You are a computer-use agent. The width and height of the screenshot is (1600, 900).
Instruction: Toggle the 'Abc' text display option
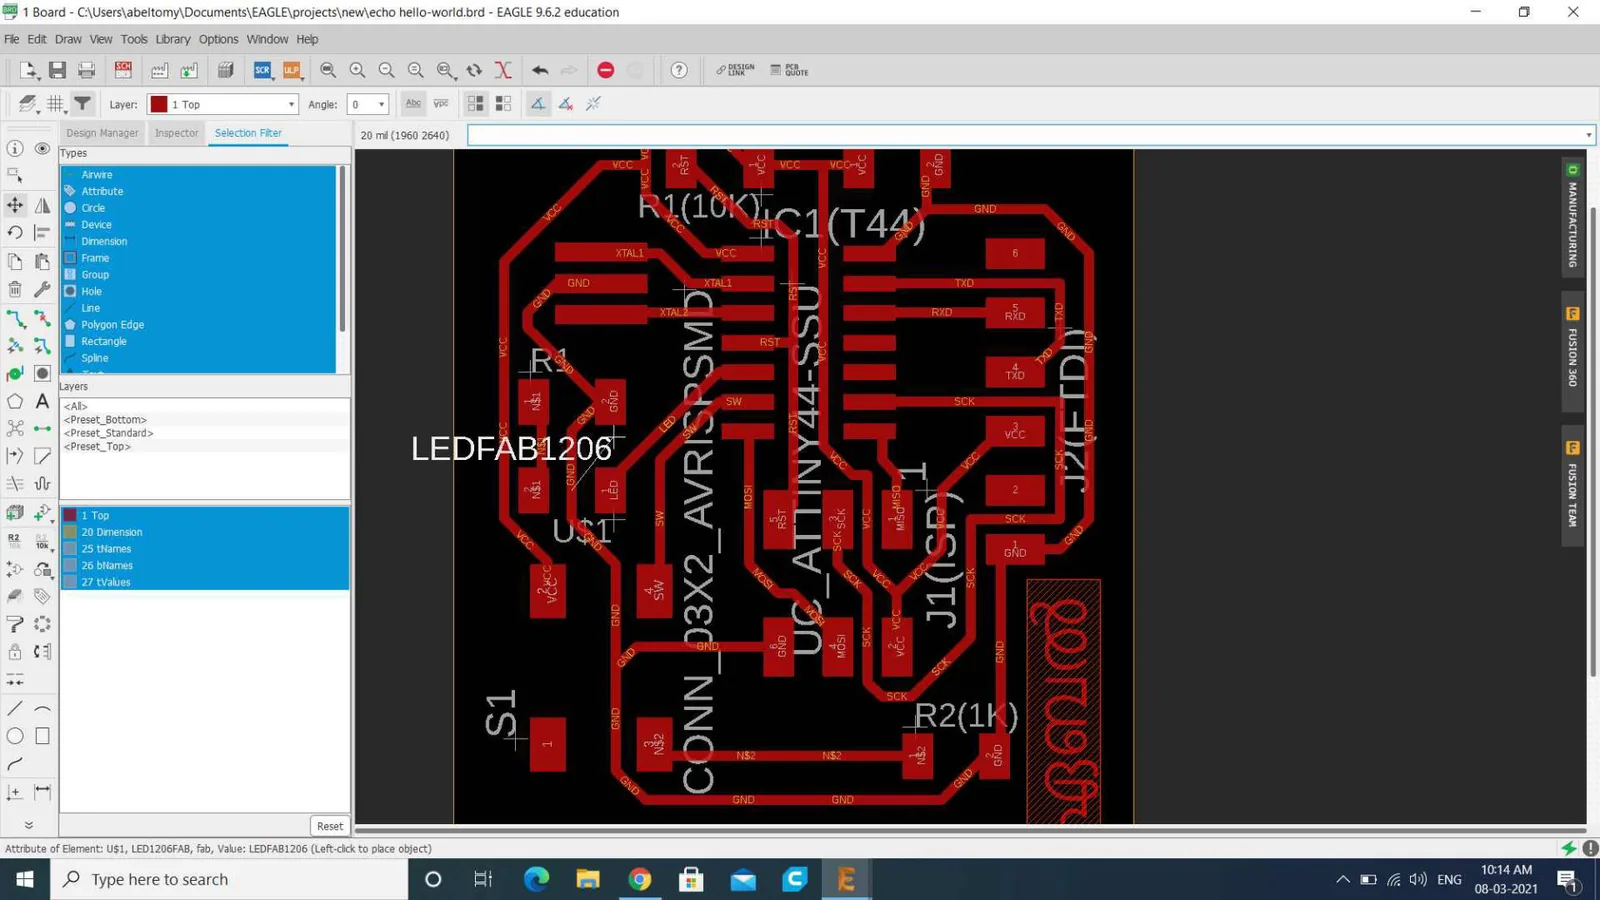tap(413, 104)
